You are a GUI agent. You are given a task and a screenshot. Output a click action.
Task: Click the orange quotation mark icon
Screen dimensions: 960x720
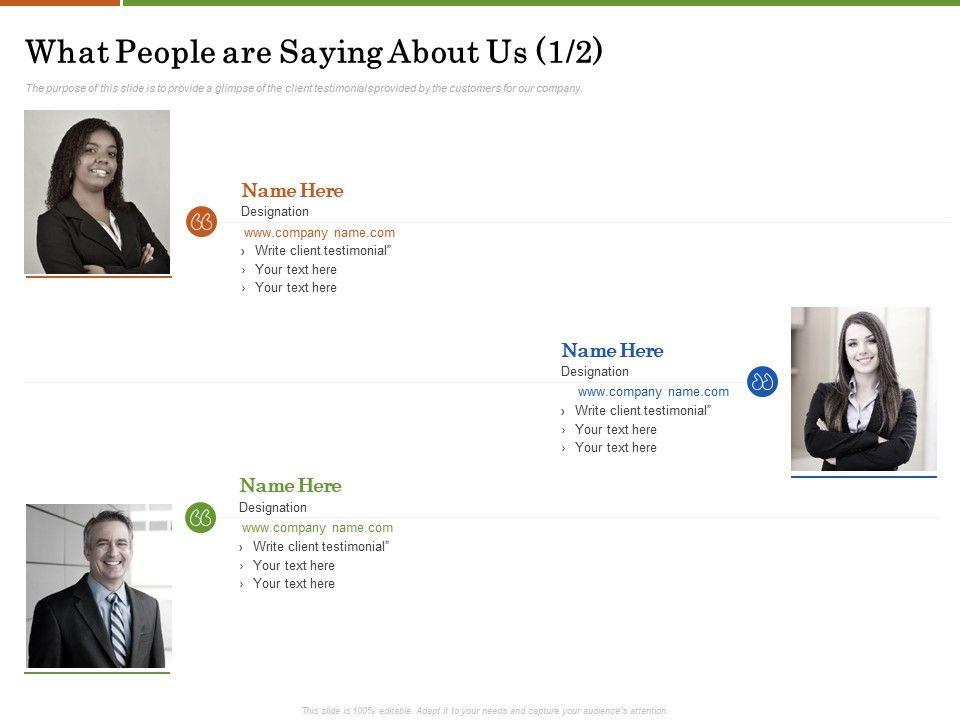pyautogui.click(x=201, y=222)
